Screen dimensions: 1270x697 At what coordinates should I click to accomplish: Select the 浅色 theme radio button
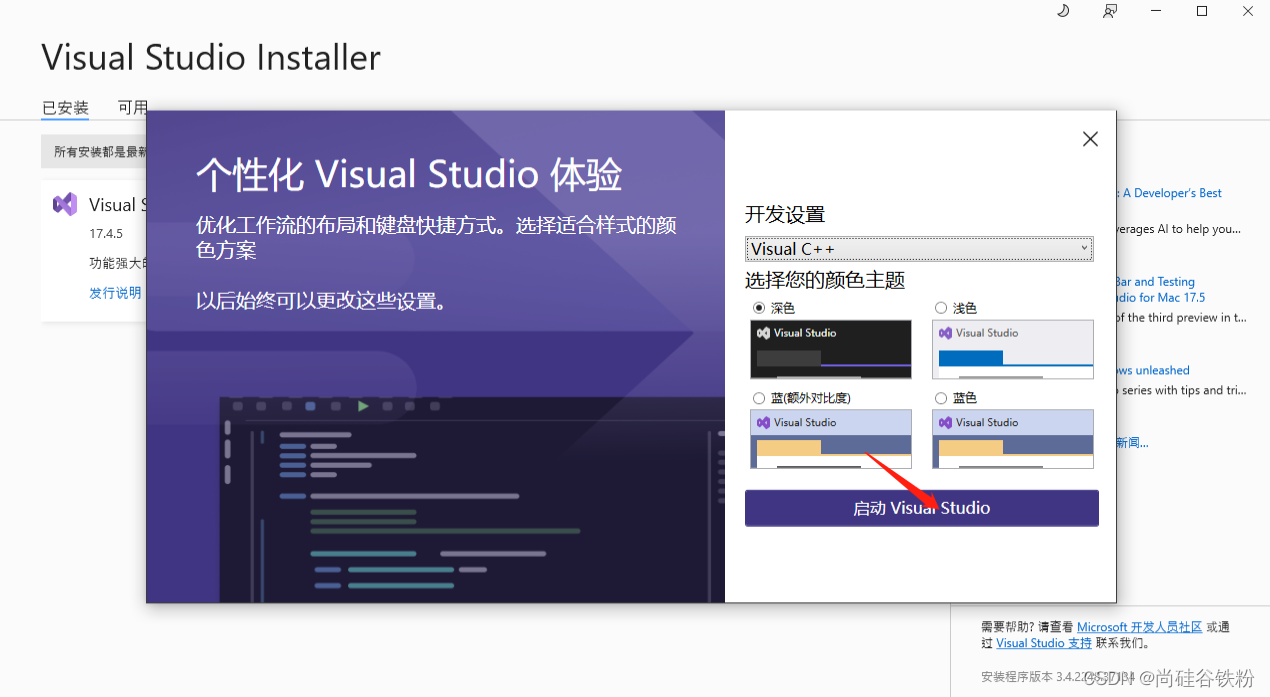coord(940,308)
